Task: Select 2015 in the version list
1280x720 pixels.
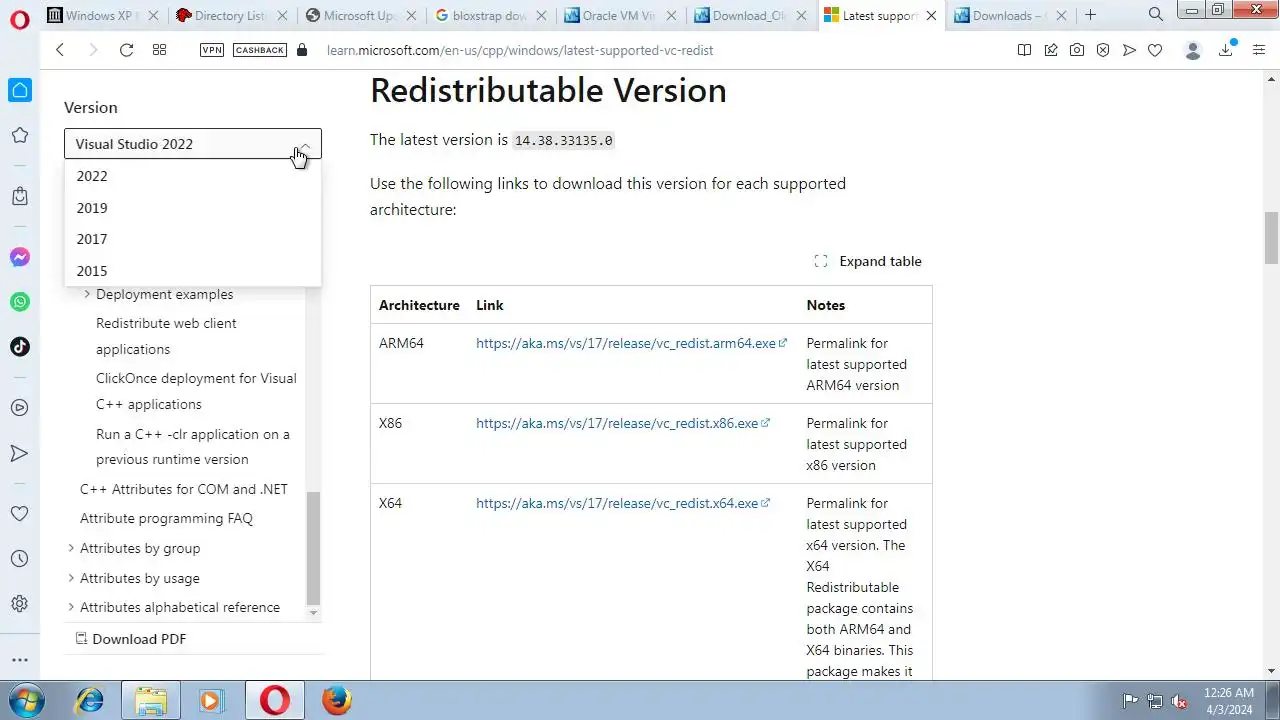Action: click(x=193, y=271)
